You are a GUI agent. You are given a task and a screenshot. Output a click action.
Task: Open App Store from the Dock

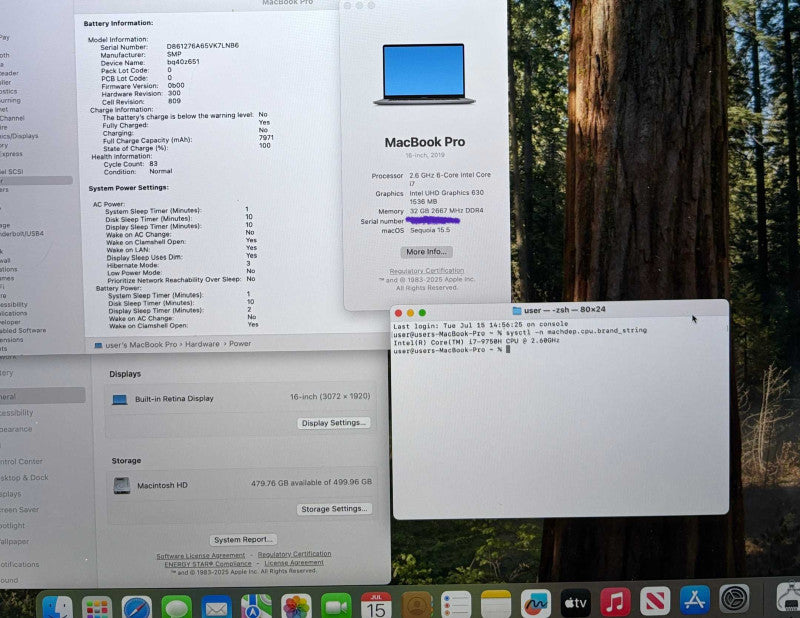pos(695,600)
